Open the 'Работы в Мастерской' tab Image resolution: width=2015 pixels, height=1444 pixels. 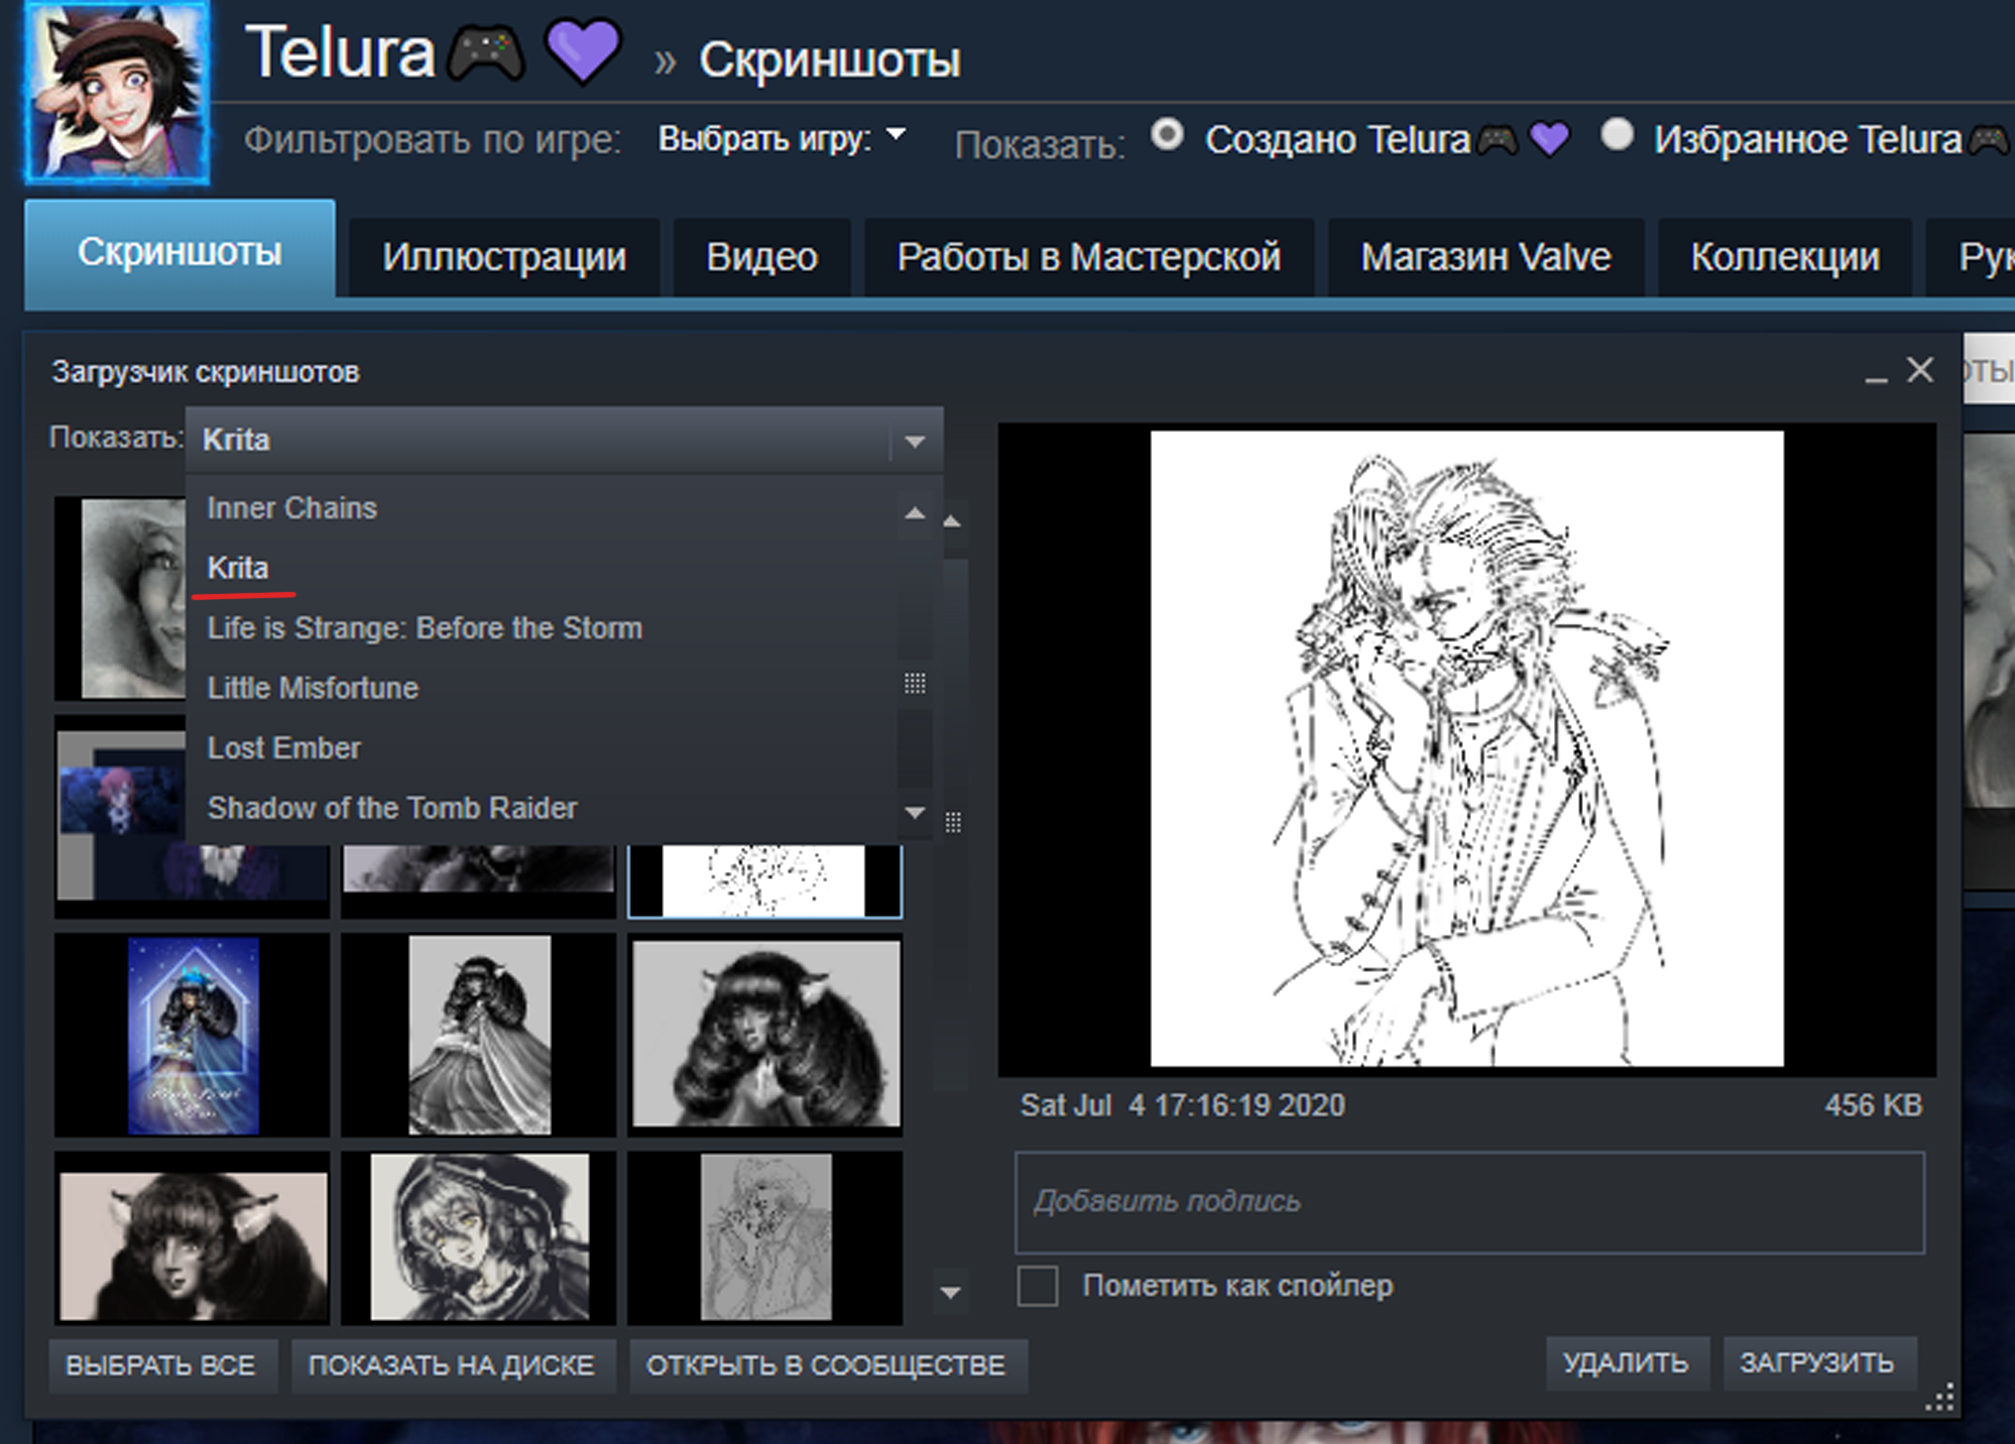point(1088,257)
